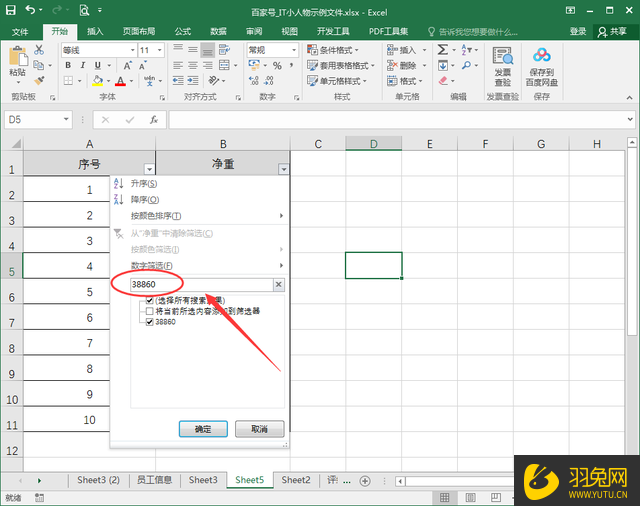Click the Clear eraser icon
The image size is (640, 506).
443,81
